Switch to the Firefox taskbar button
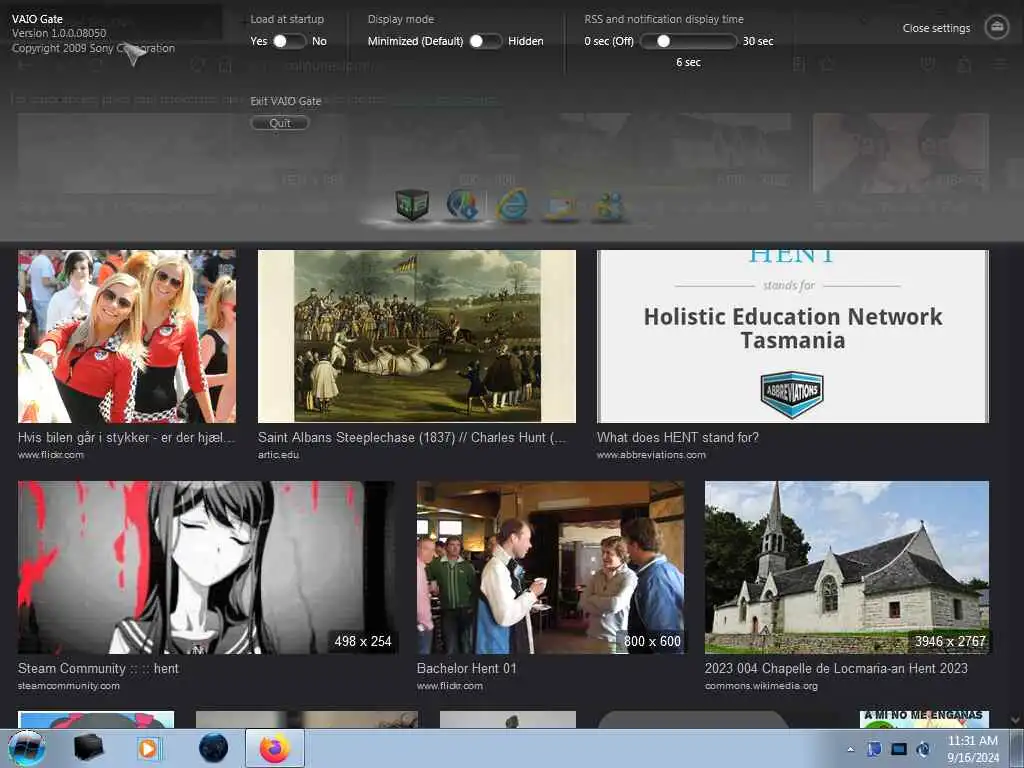 pyautogui.click(x=275, y=748)
